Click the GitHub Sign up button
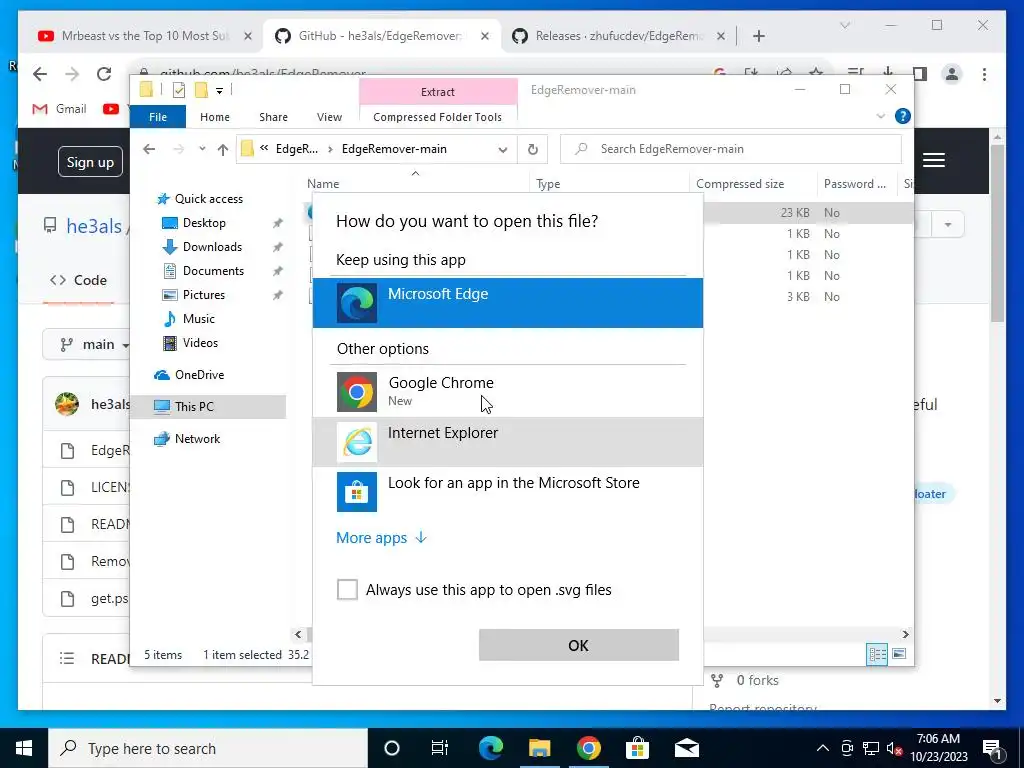The height and width of the screenshot is (768, 1024). [90, 162]
